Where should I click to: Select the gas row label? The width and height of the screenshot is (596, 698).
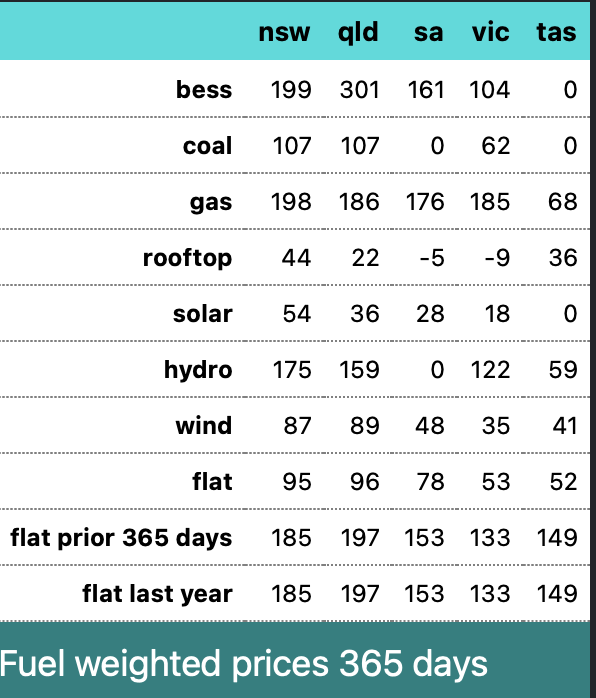[211, 203]
